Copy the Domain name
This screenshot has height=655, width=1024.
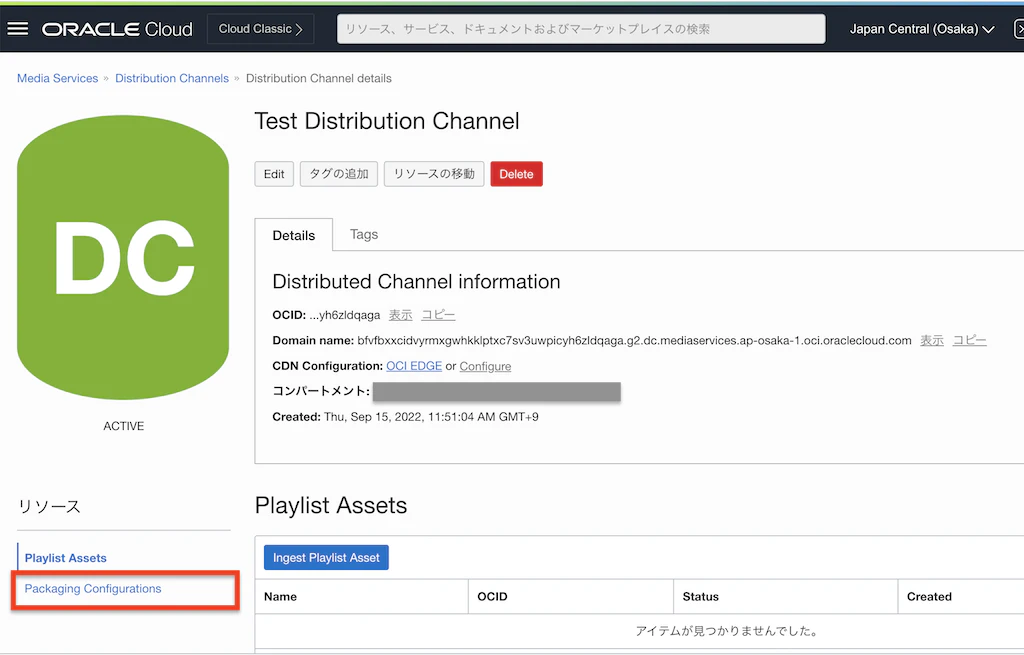point(970,341)
